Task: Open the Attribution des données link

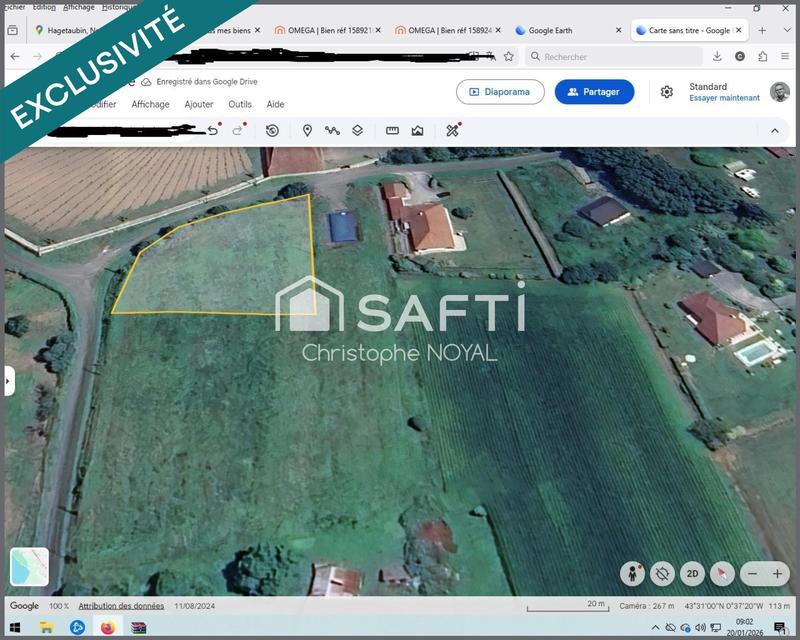Action: click(x=122, y=606)
